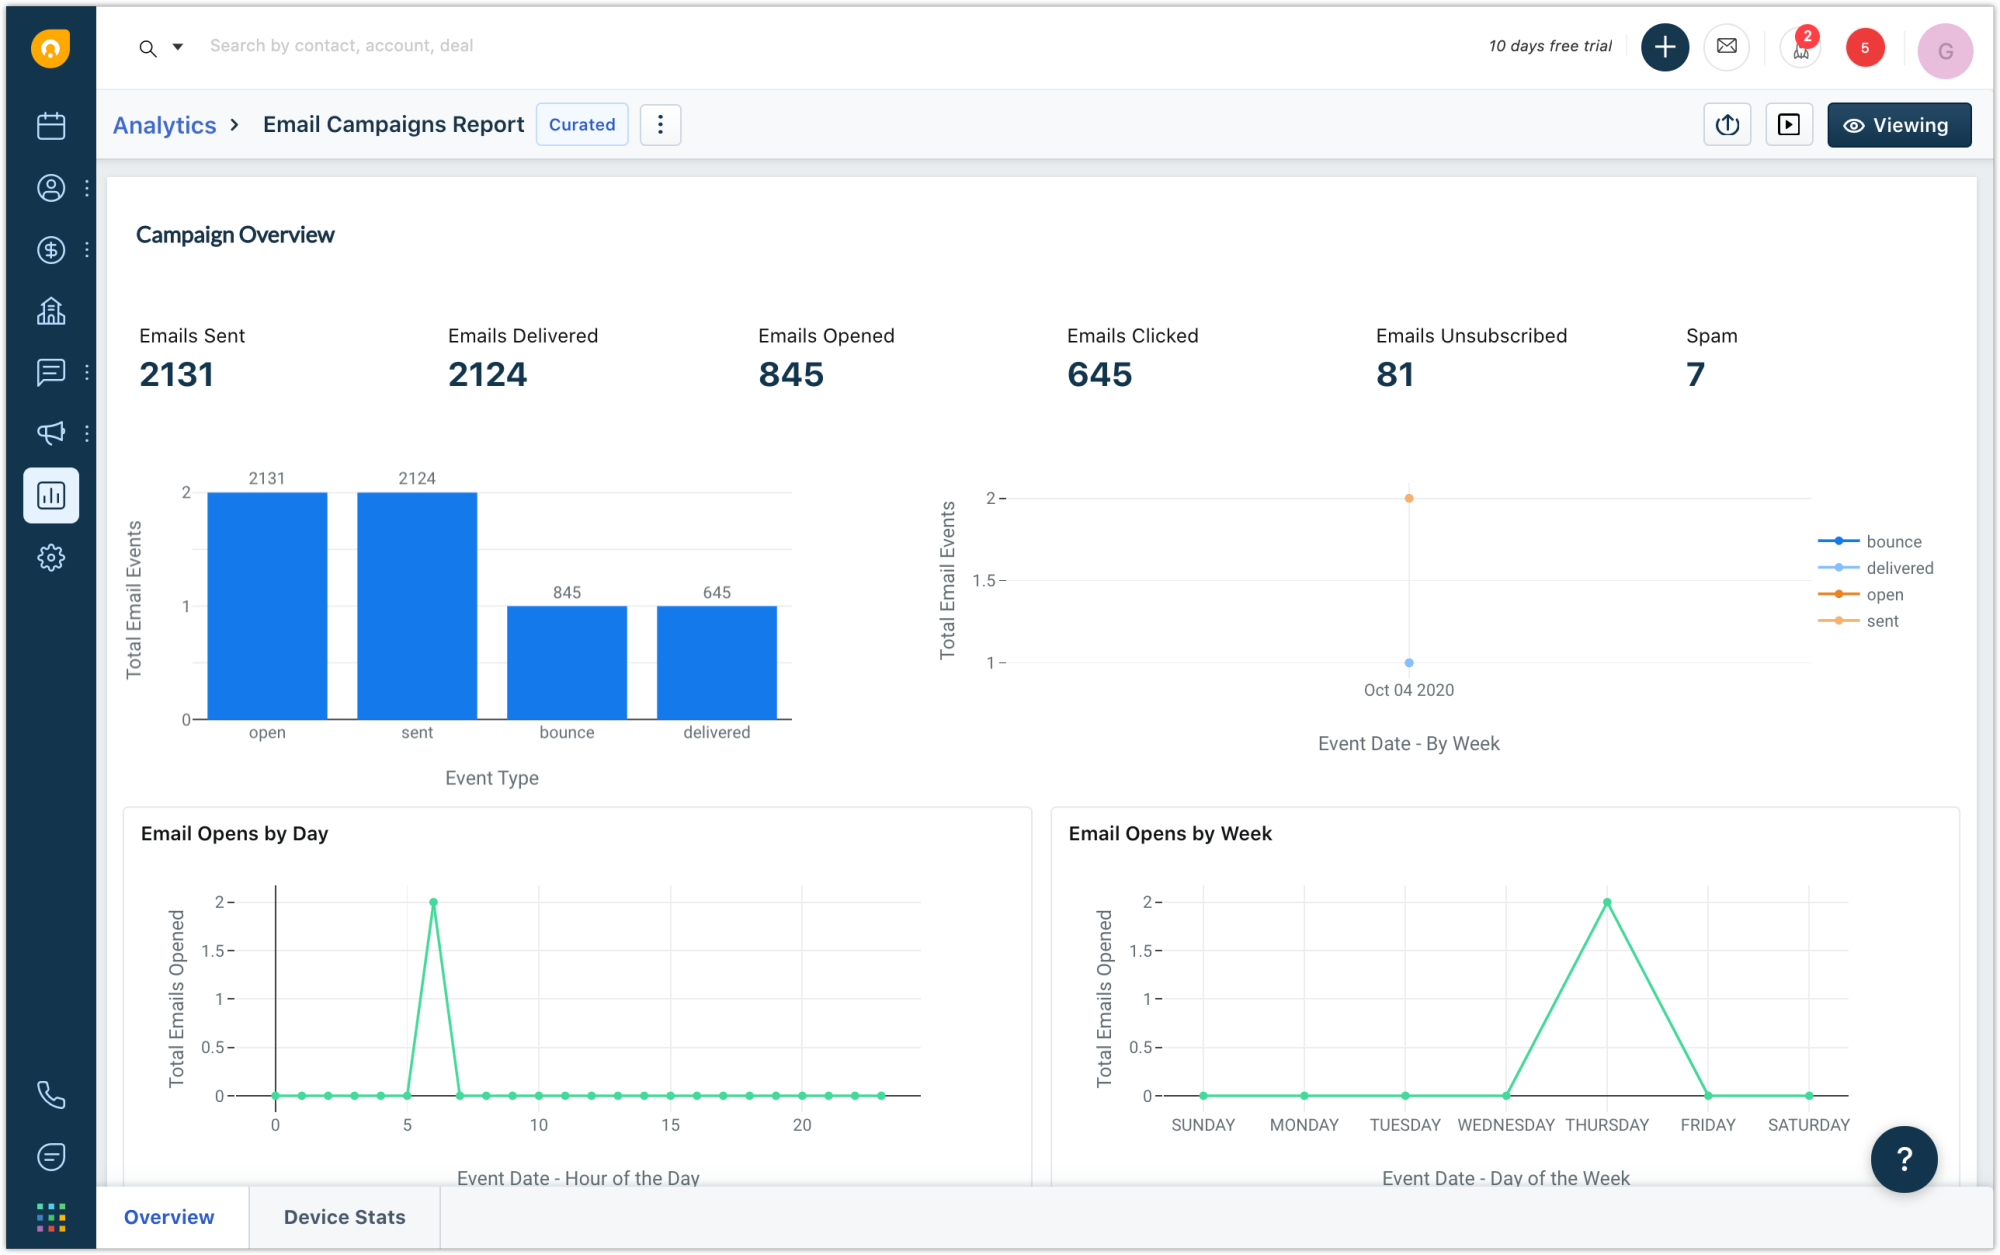The height and width of the screenshot is (1255, 2000).
Task: Click the search contacts input field
Action: point(341,46)
